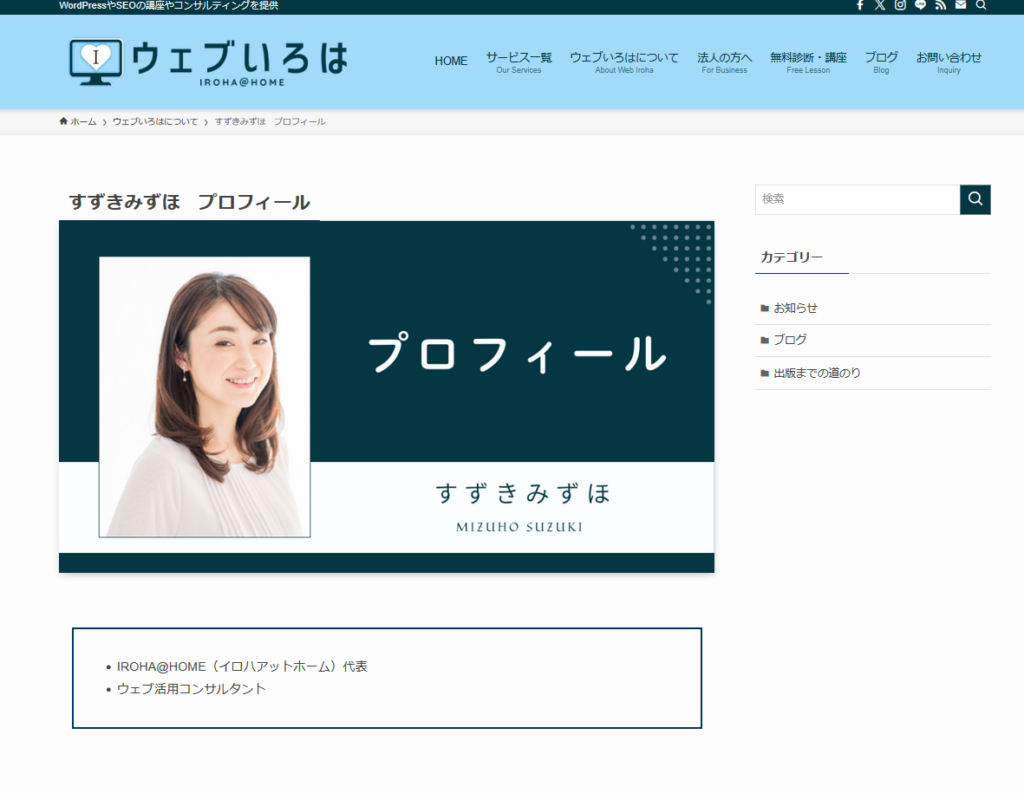Open the 無料診断・講座 menu item
This screenshot has width=1024, height=793.
click(806, 62)
